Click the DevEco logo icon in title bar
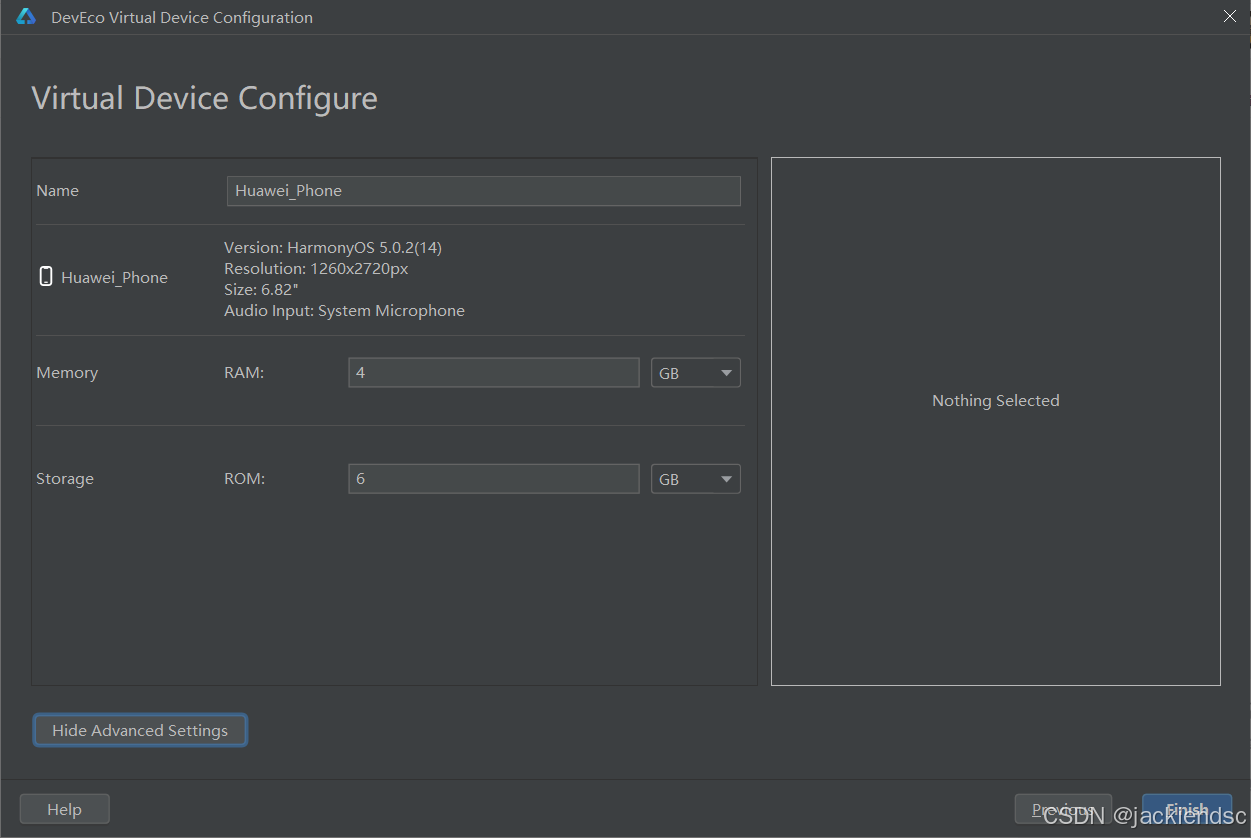Viewport: 1251px width, 838px height. coord(26,17)
